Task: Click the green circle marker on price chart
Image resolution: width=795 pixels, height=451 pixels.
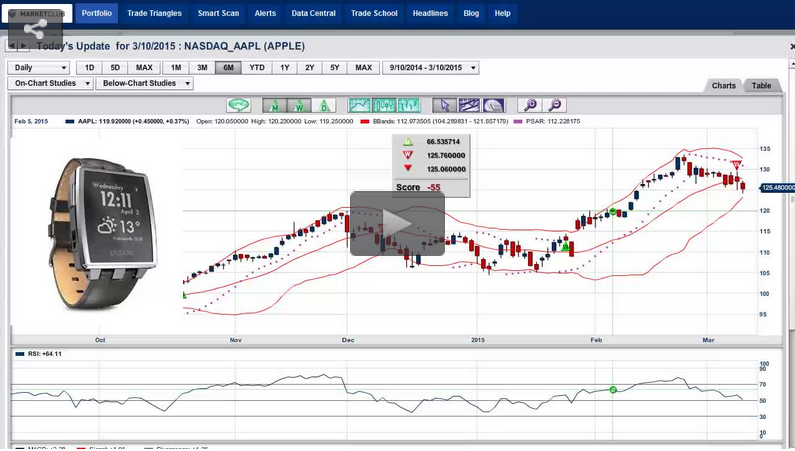Action: point(612,211)
